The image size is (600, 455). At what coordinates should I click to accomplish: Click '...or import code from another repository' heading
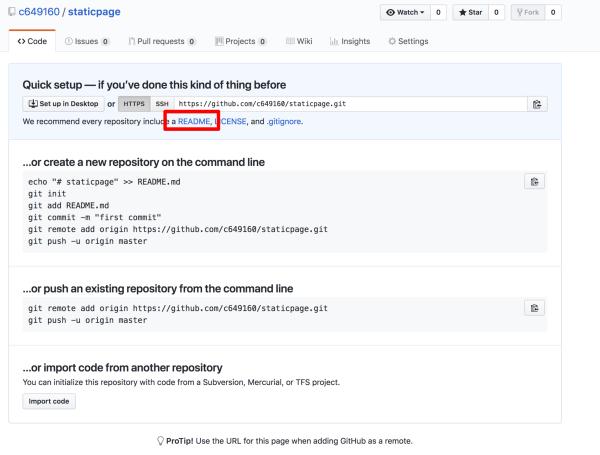[x=122, y=368]
